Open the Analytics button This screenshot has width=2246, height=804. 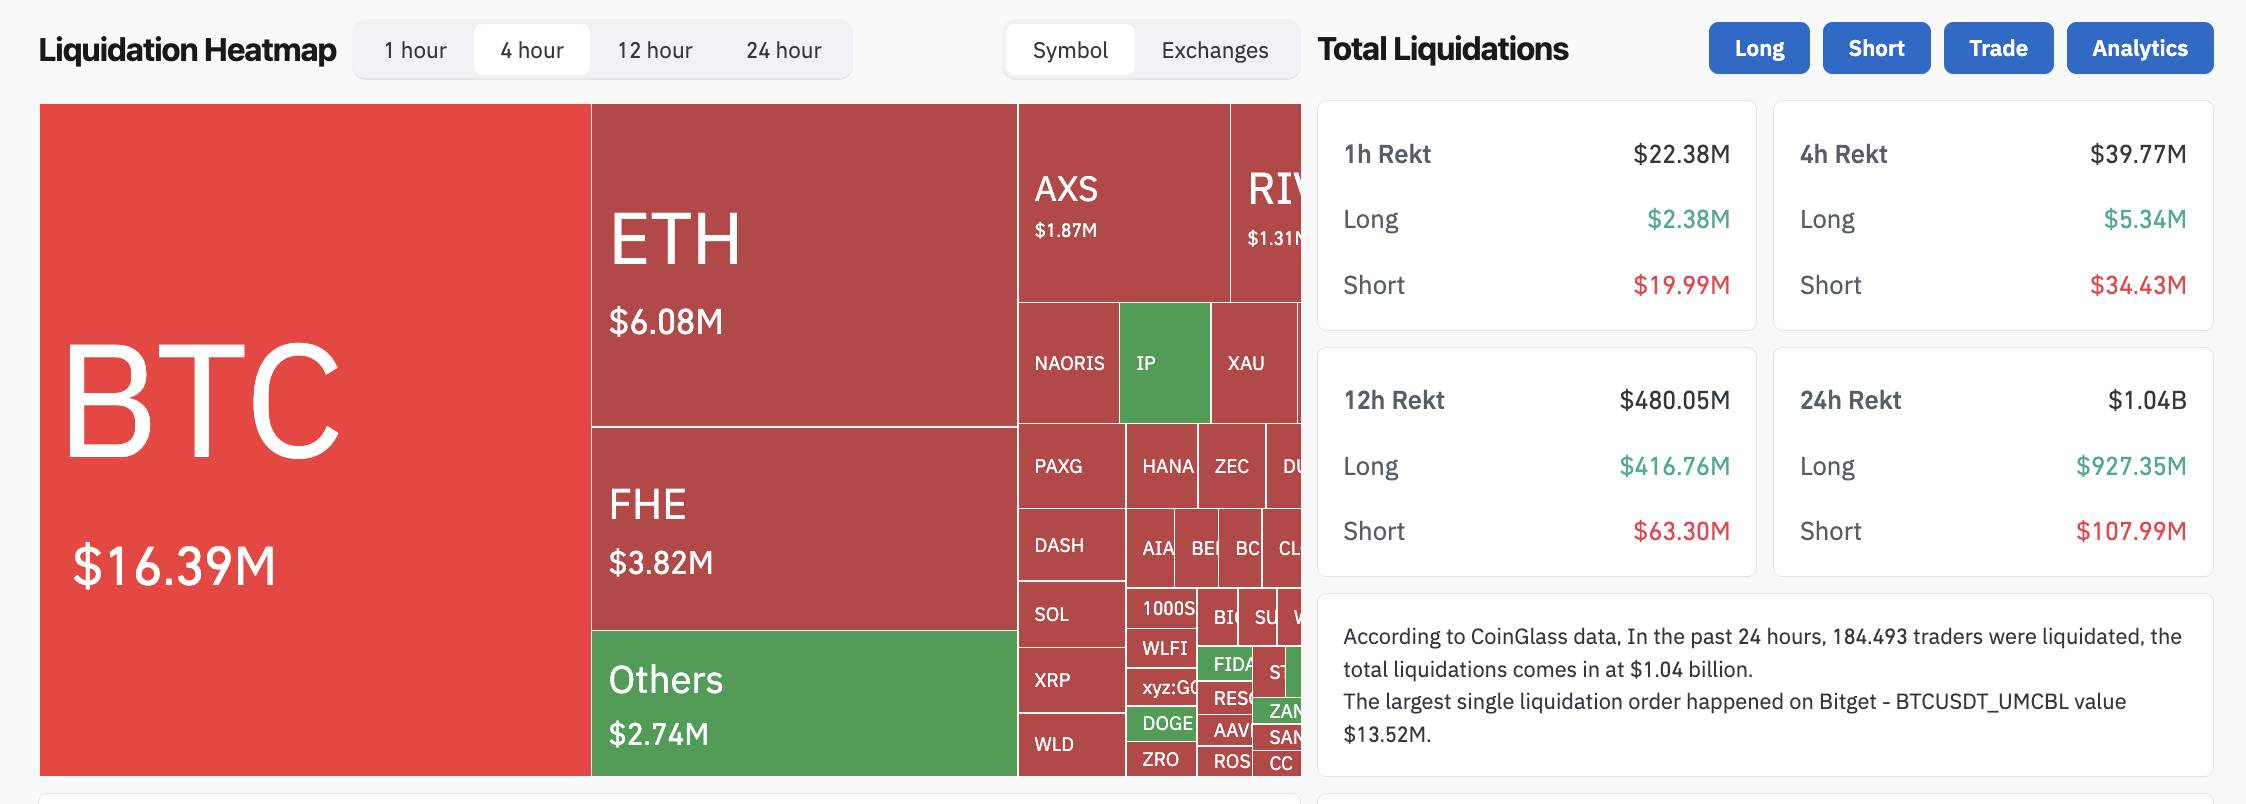point(2139,48)
